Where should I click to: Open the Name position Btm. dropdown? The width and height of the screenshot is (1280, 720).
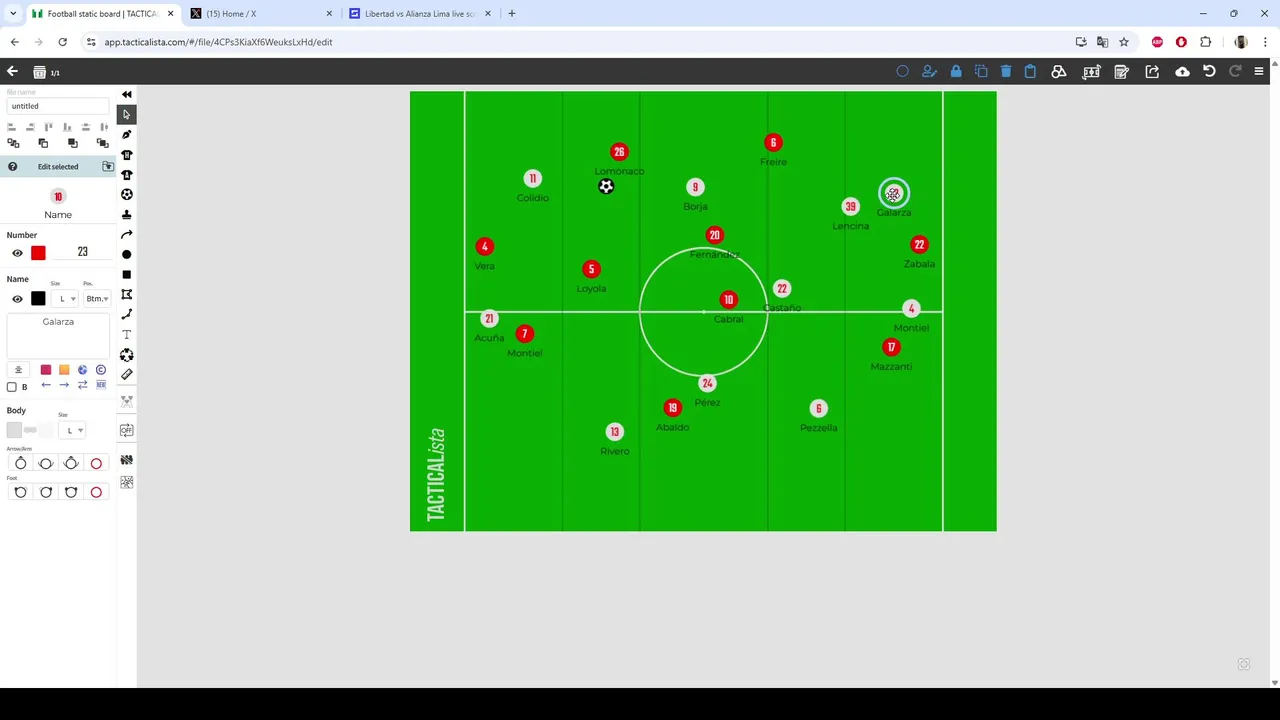coord(97,299)
